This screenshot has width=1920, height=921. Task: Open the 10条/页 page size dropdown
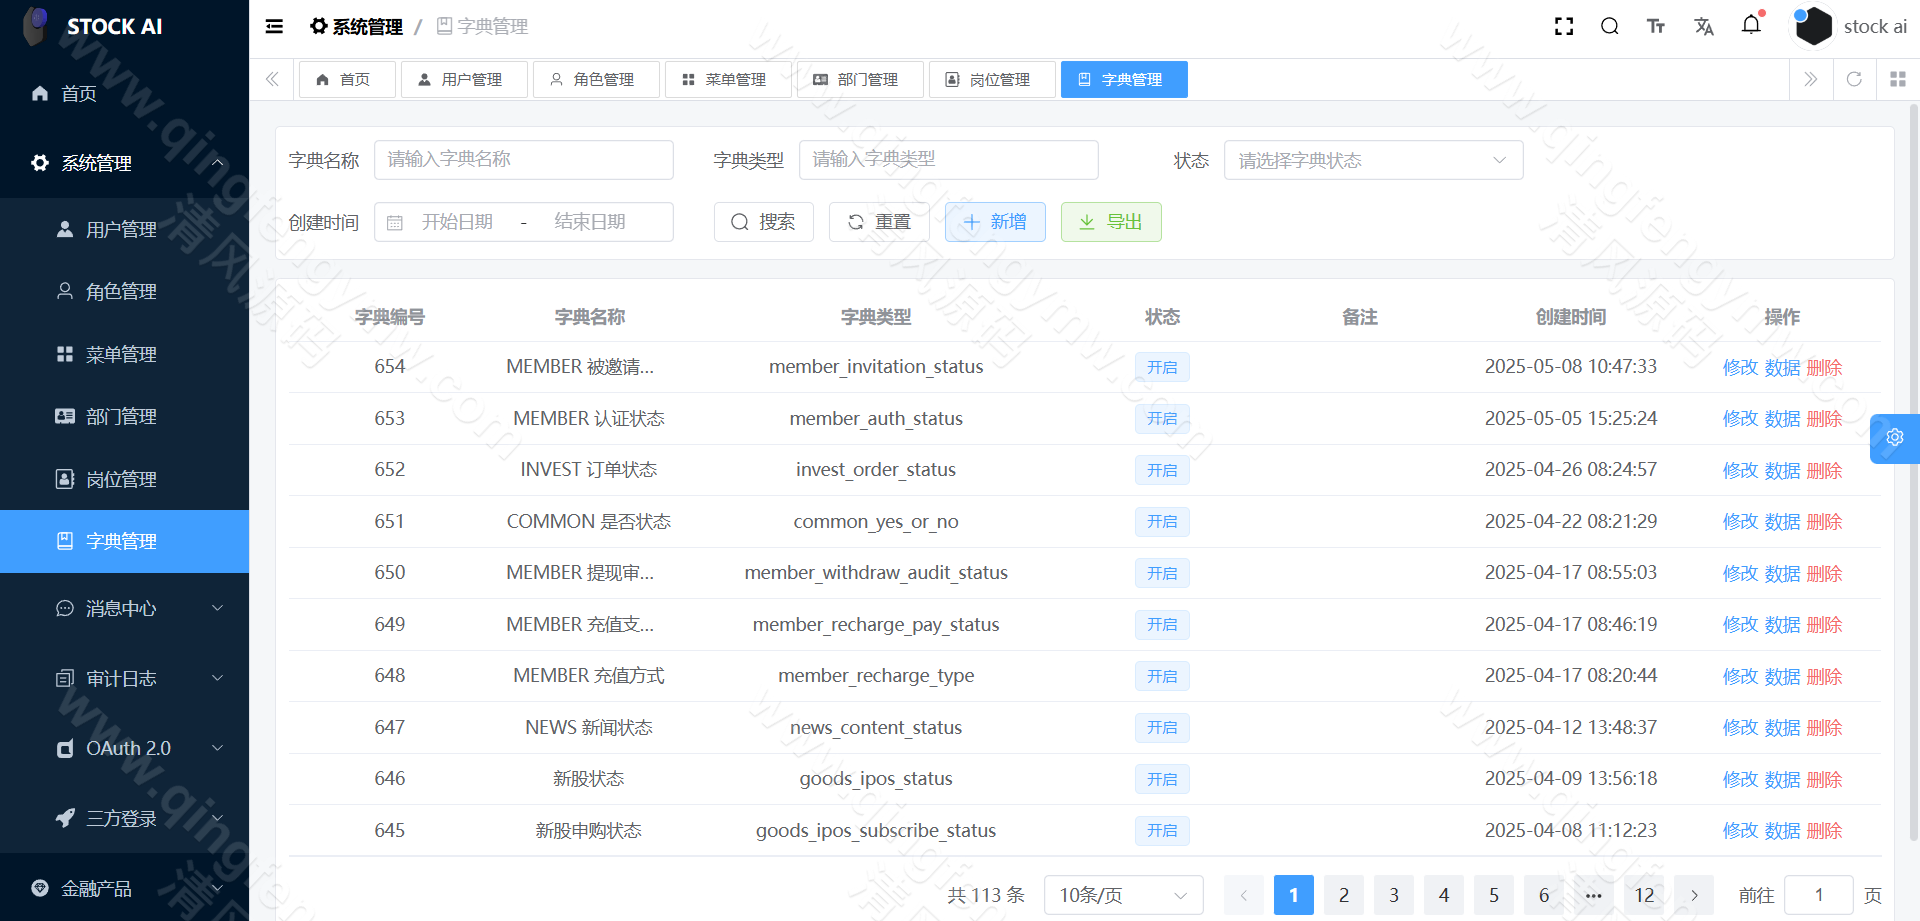[x=1122, y=895]
